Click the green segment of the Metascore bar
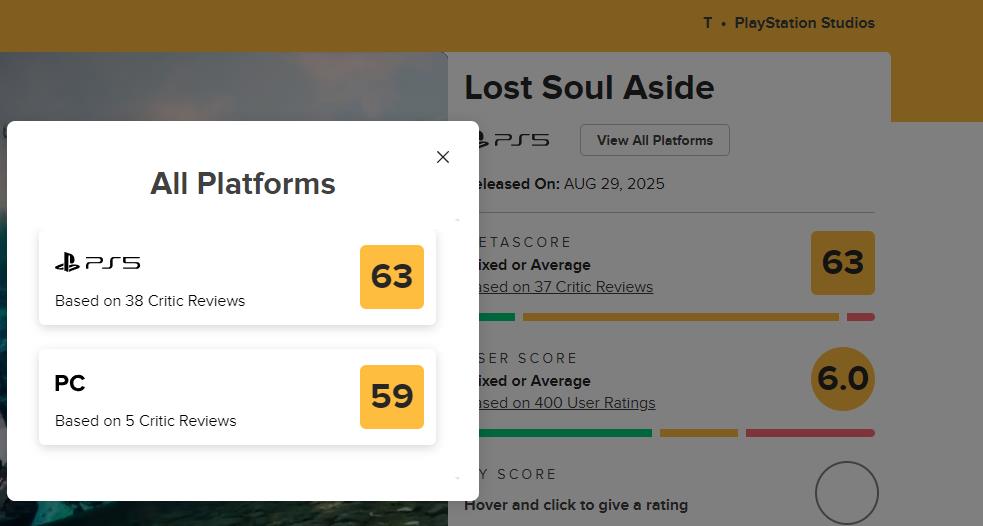This screenshot has width=983, height=526. 497,317
